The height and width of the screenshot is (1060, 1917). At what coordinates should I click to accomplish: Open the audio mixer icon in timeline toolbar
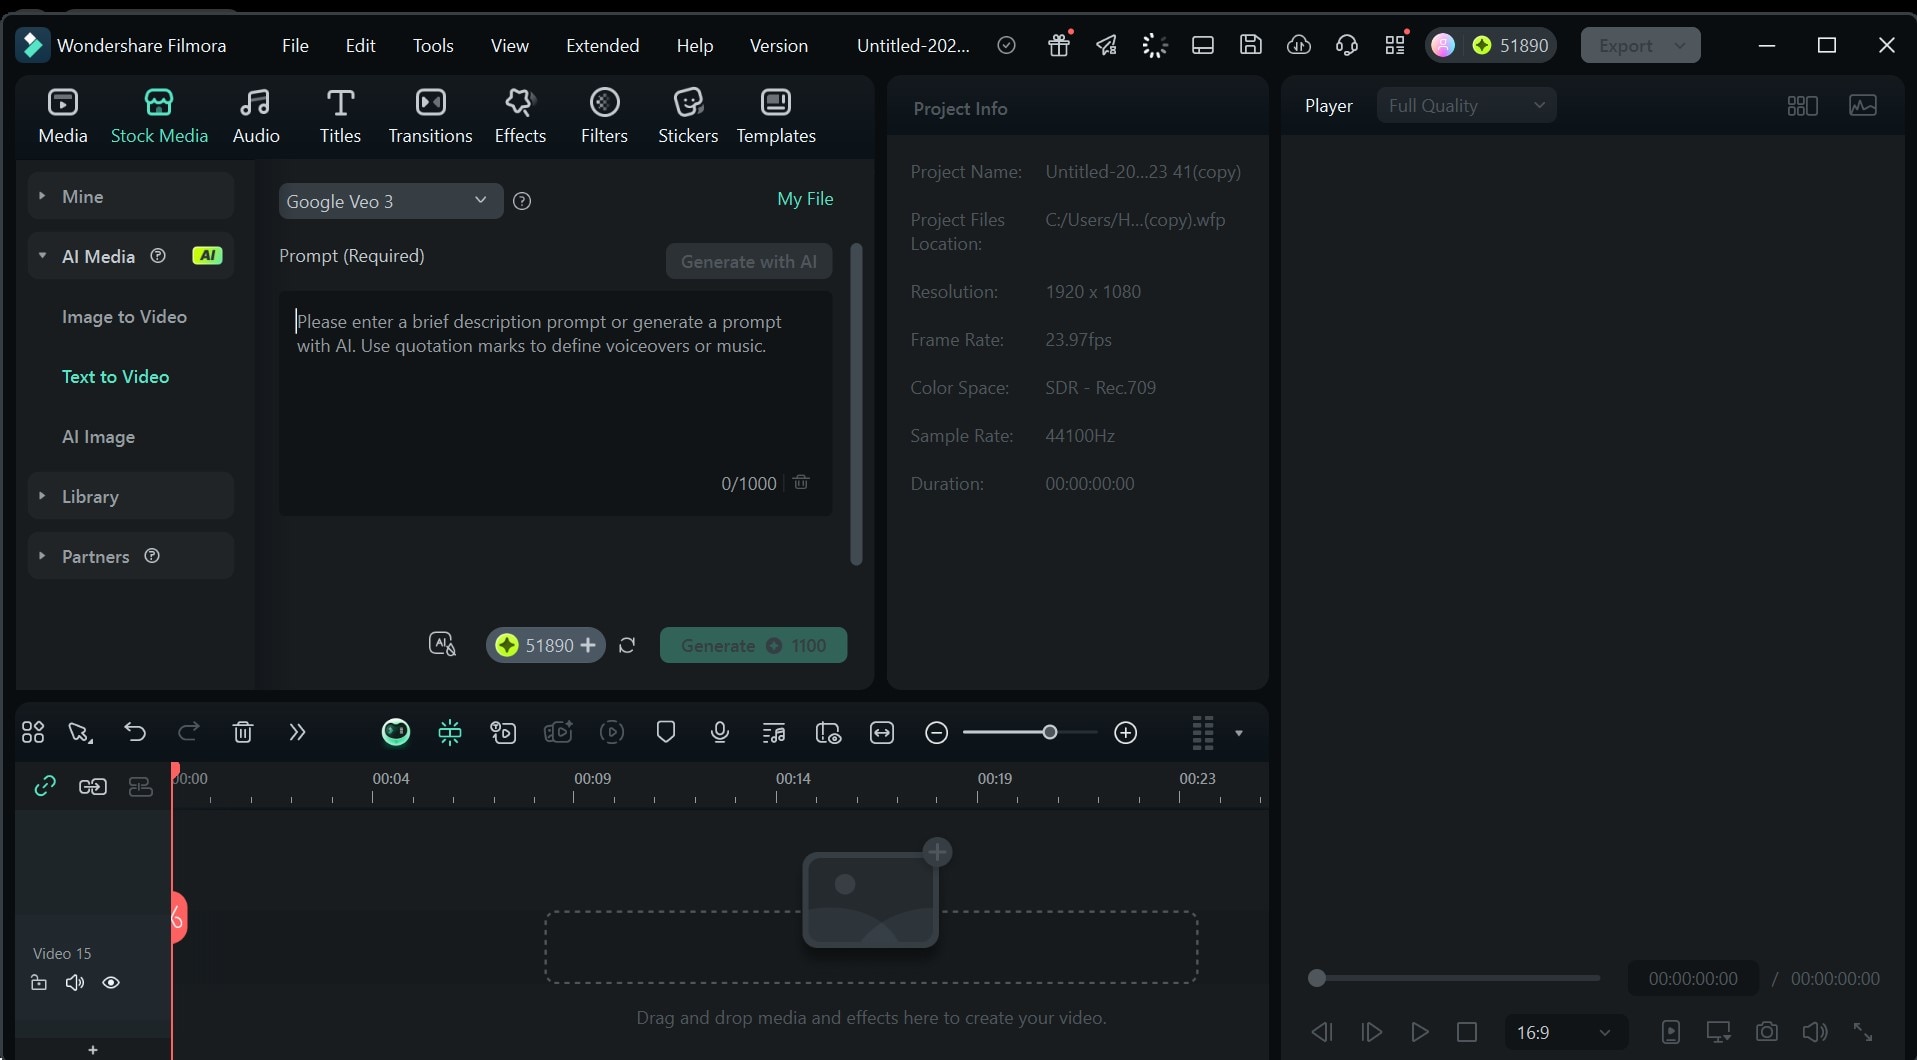coord(773,733)
